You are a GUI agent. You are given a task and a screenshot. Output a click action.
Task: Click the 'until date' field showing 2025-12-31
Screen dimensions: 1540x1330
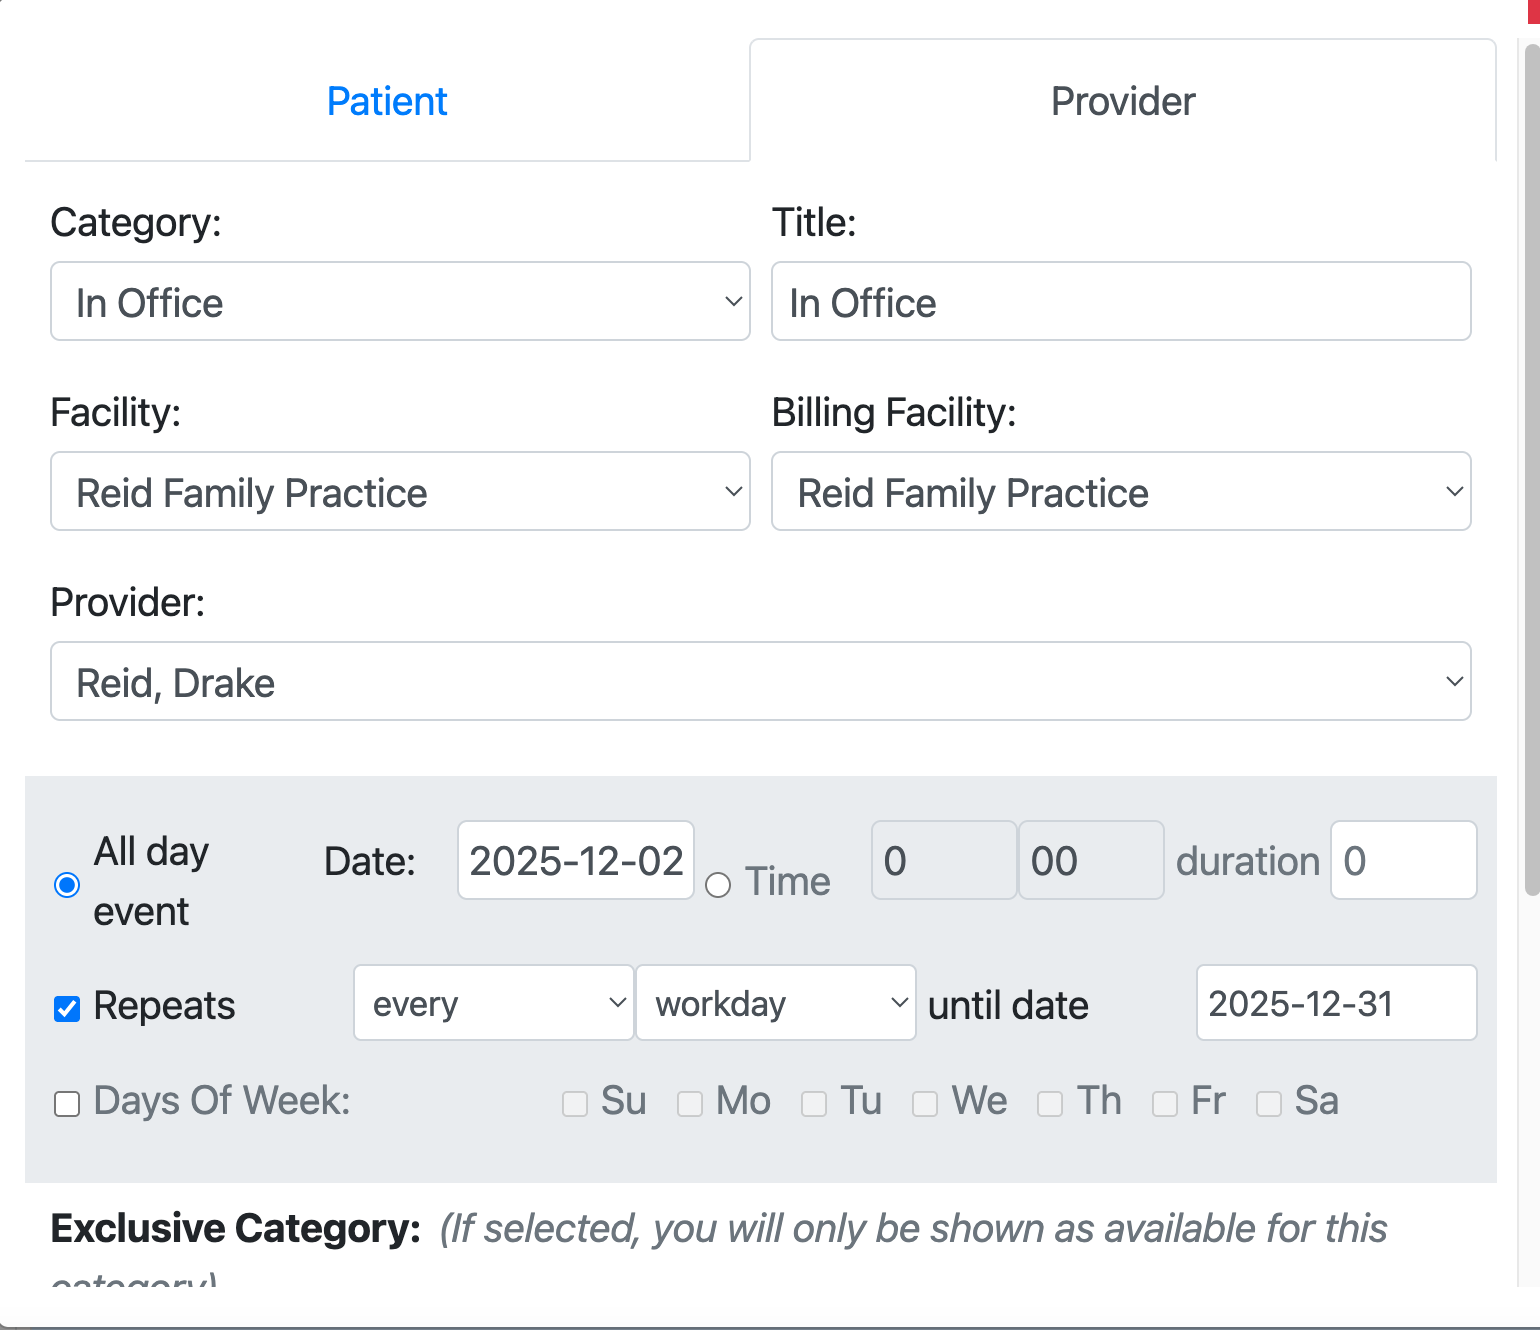tap(1336, 1003)
